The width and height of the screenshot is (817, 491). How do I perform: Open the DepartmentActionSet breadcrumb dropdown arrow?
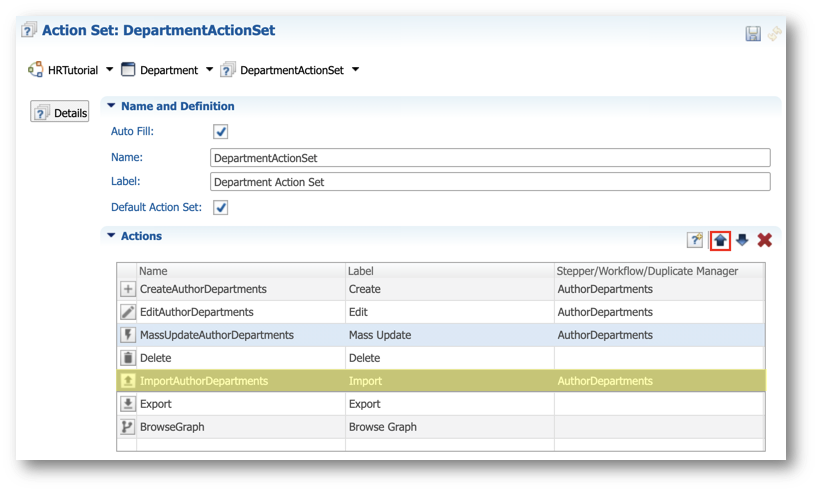pos(355,69)
